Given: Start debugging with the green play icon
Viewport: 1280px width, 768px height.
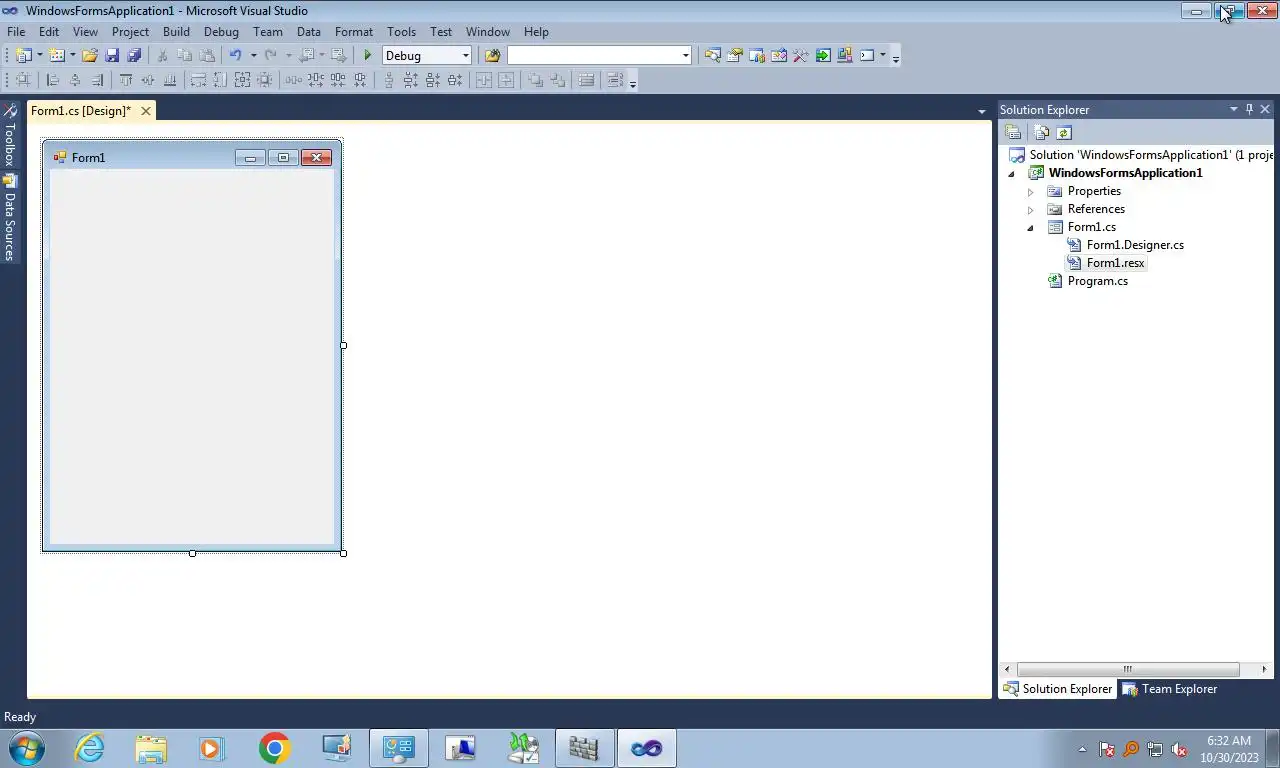Looking at the screenshot, I should click(x=368, y=56).
